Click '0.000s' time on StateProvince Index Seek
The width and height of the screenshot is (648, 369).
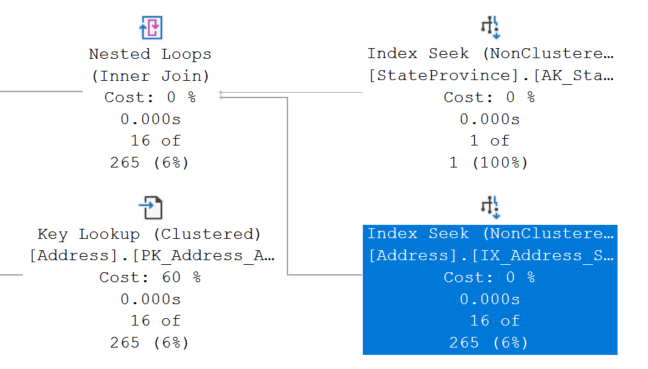490,119
